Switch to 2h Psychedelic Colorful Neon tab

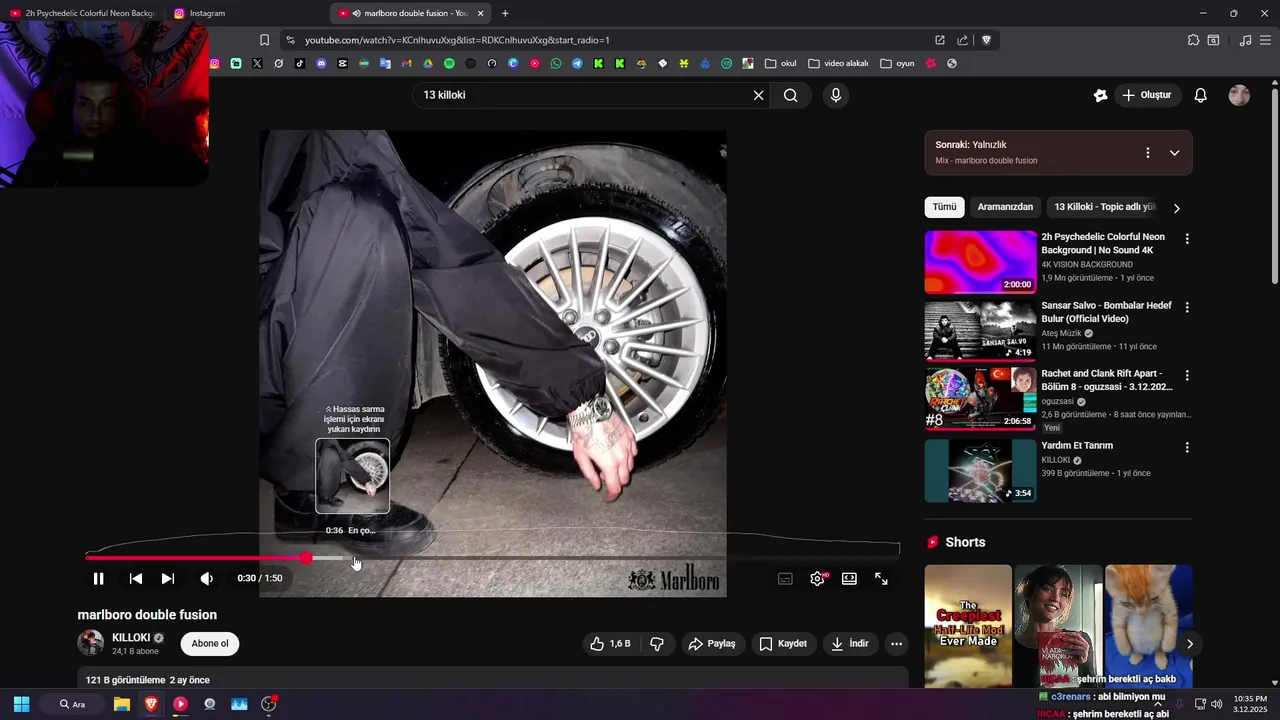82,13
